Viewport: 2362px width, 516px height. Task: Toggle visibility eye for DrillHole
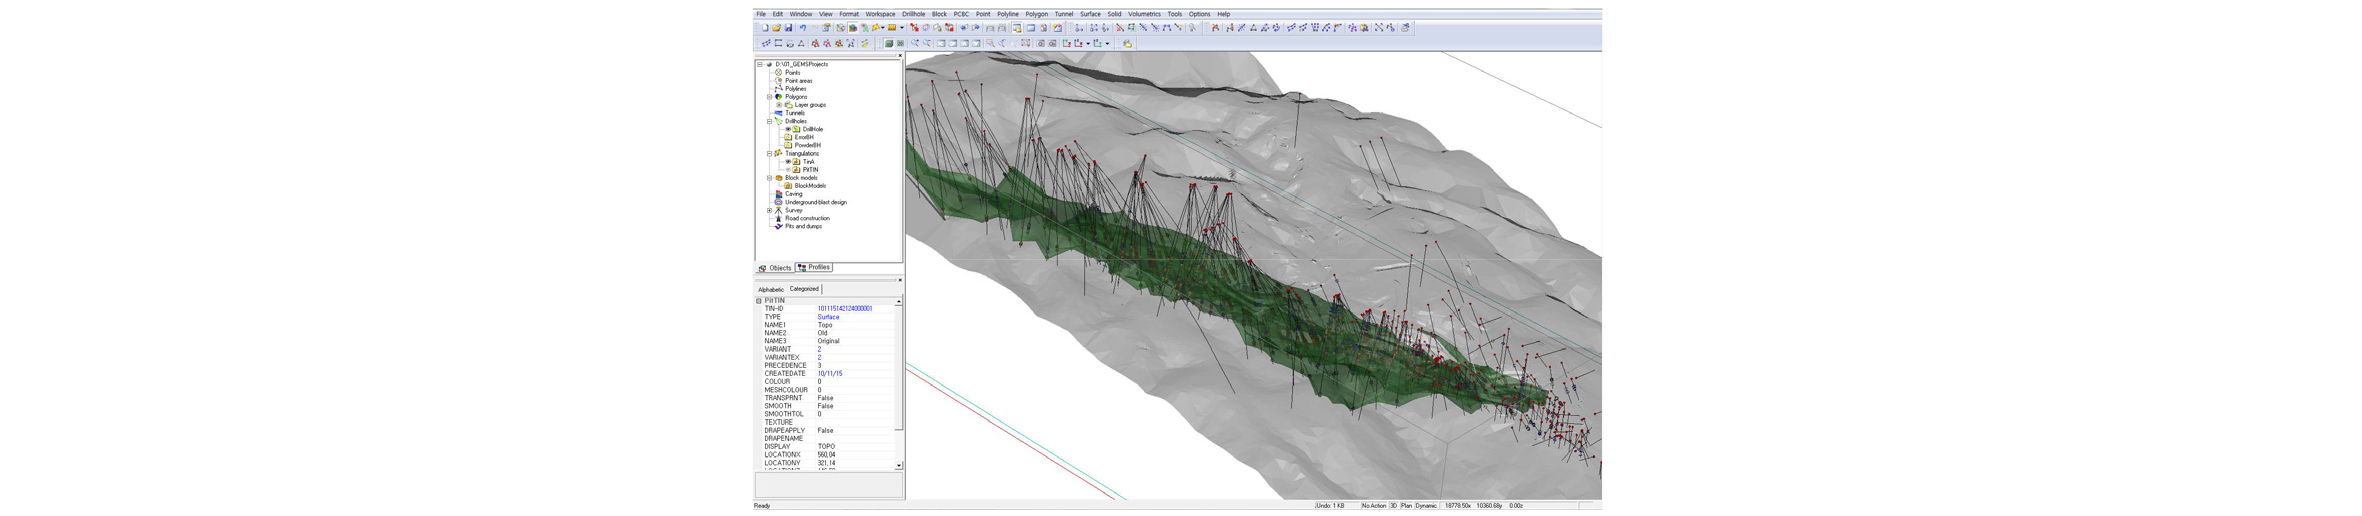click(787, 129)
